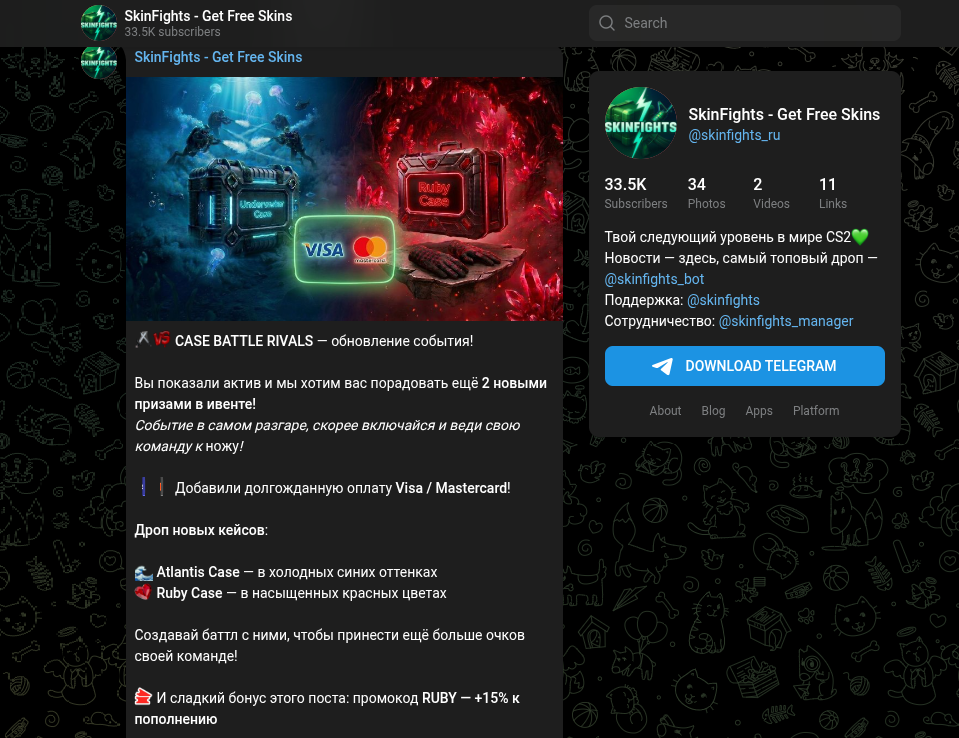Screen dimensions: 959x738
Task: Click the 2 Videos counter
Action: (771, 193)
